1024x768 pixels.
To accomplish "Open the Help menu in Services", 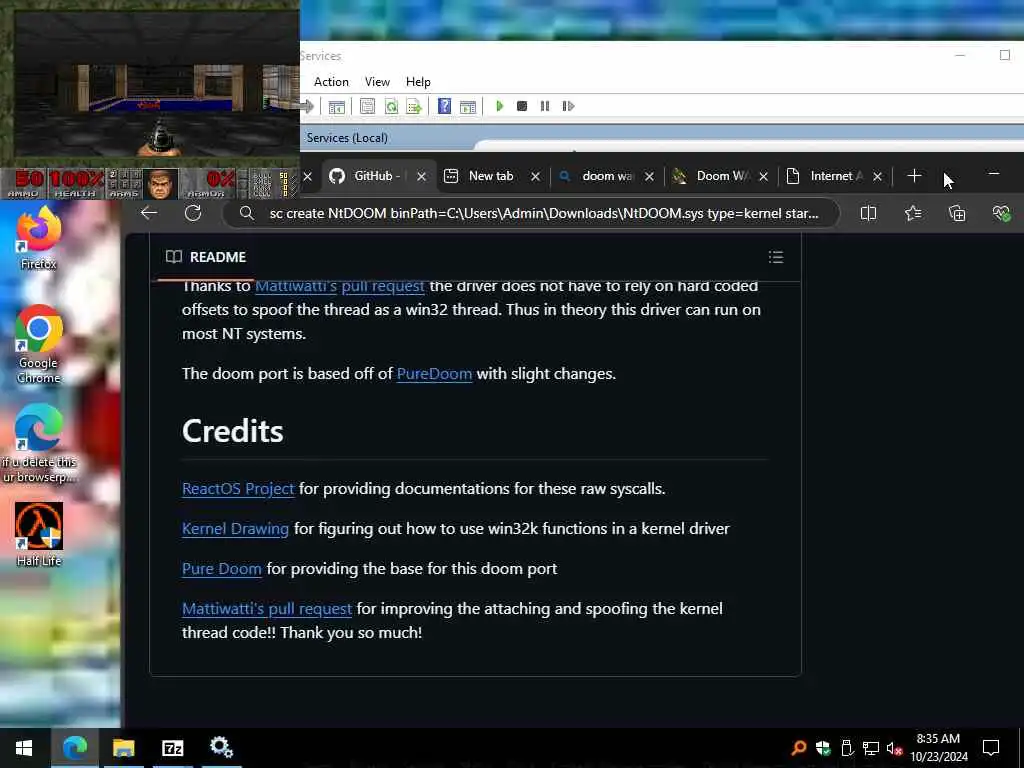I will [x=418, y=82].
